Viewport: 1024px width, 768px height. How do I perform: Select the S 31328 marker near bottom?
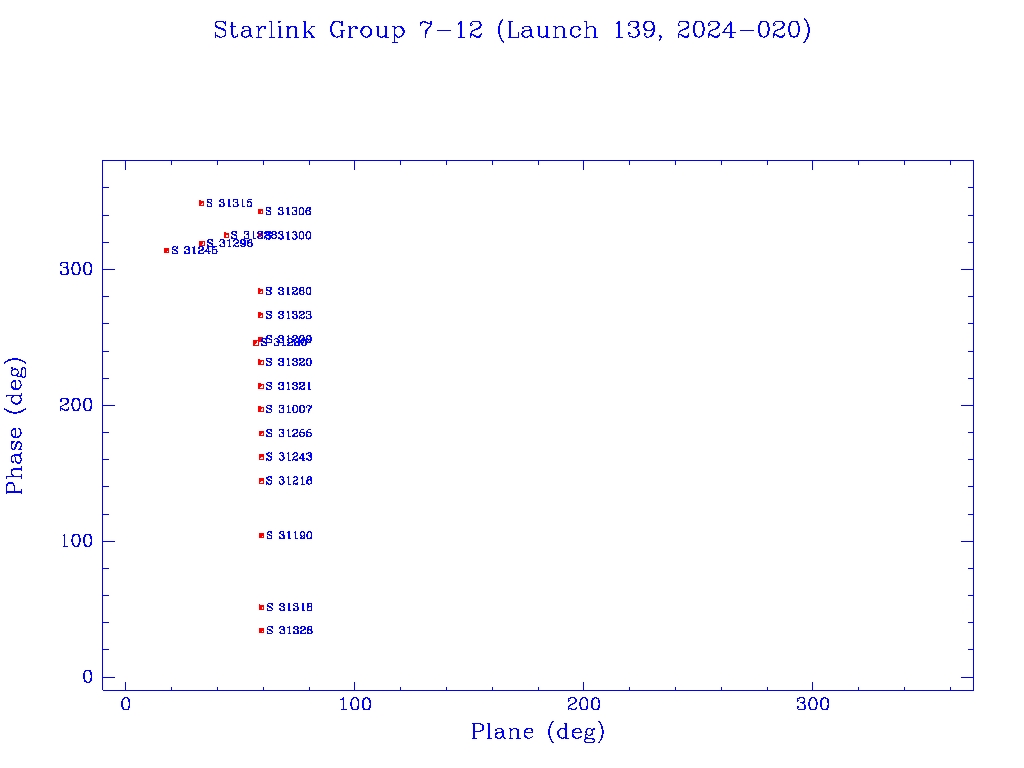tap(261, 630)
